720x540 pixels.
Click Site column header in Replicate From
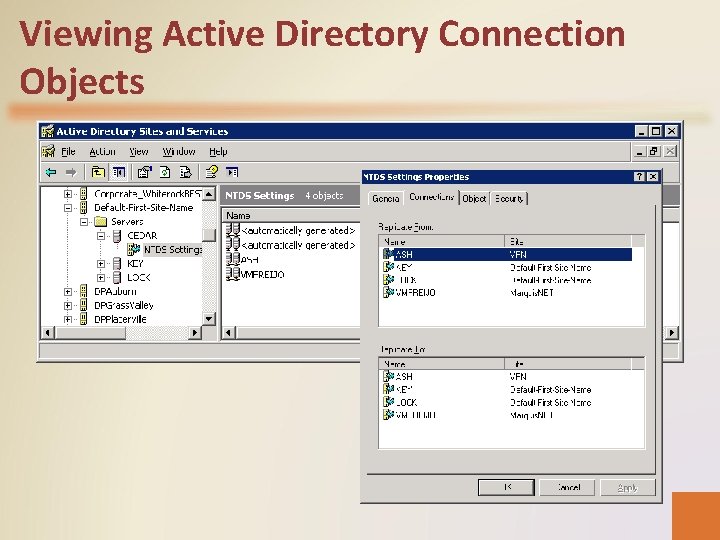[x=568, y=242]
